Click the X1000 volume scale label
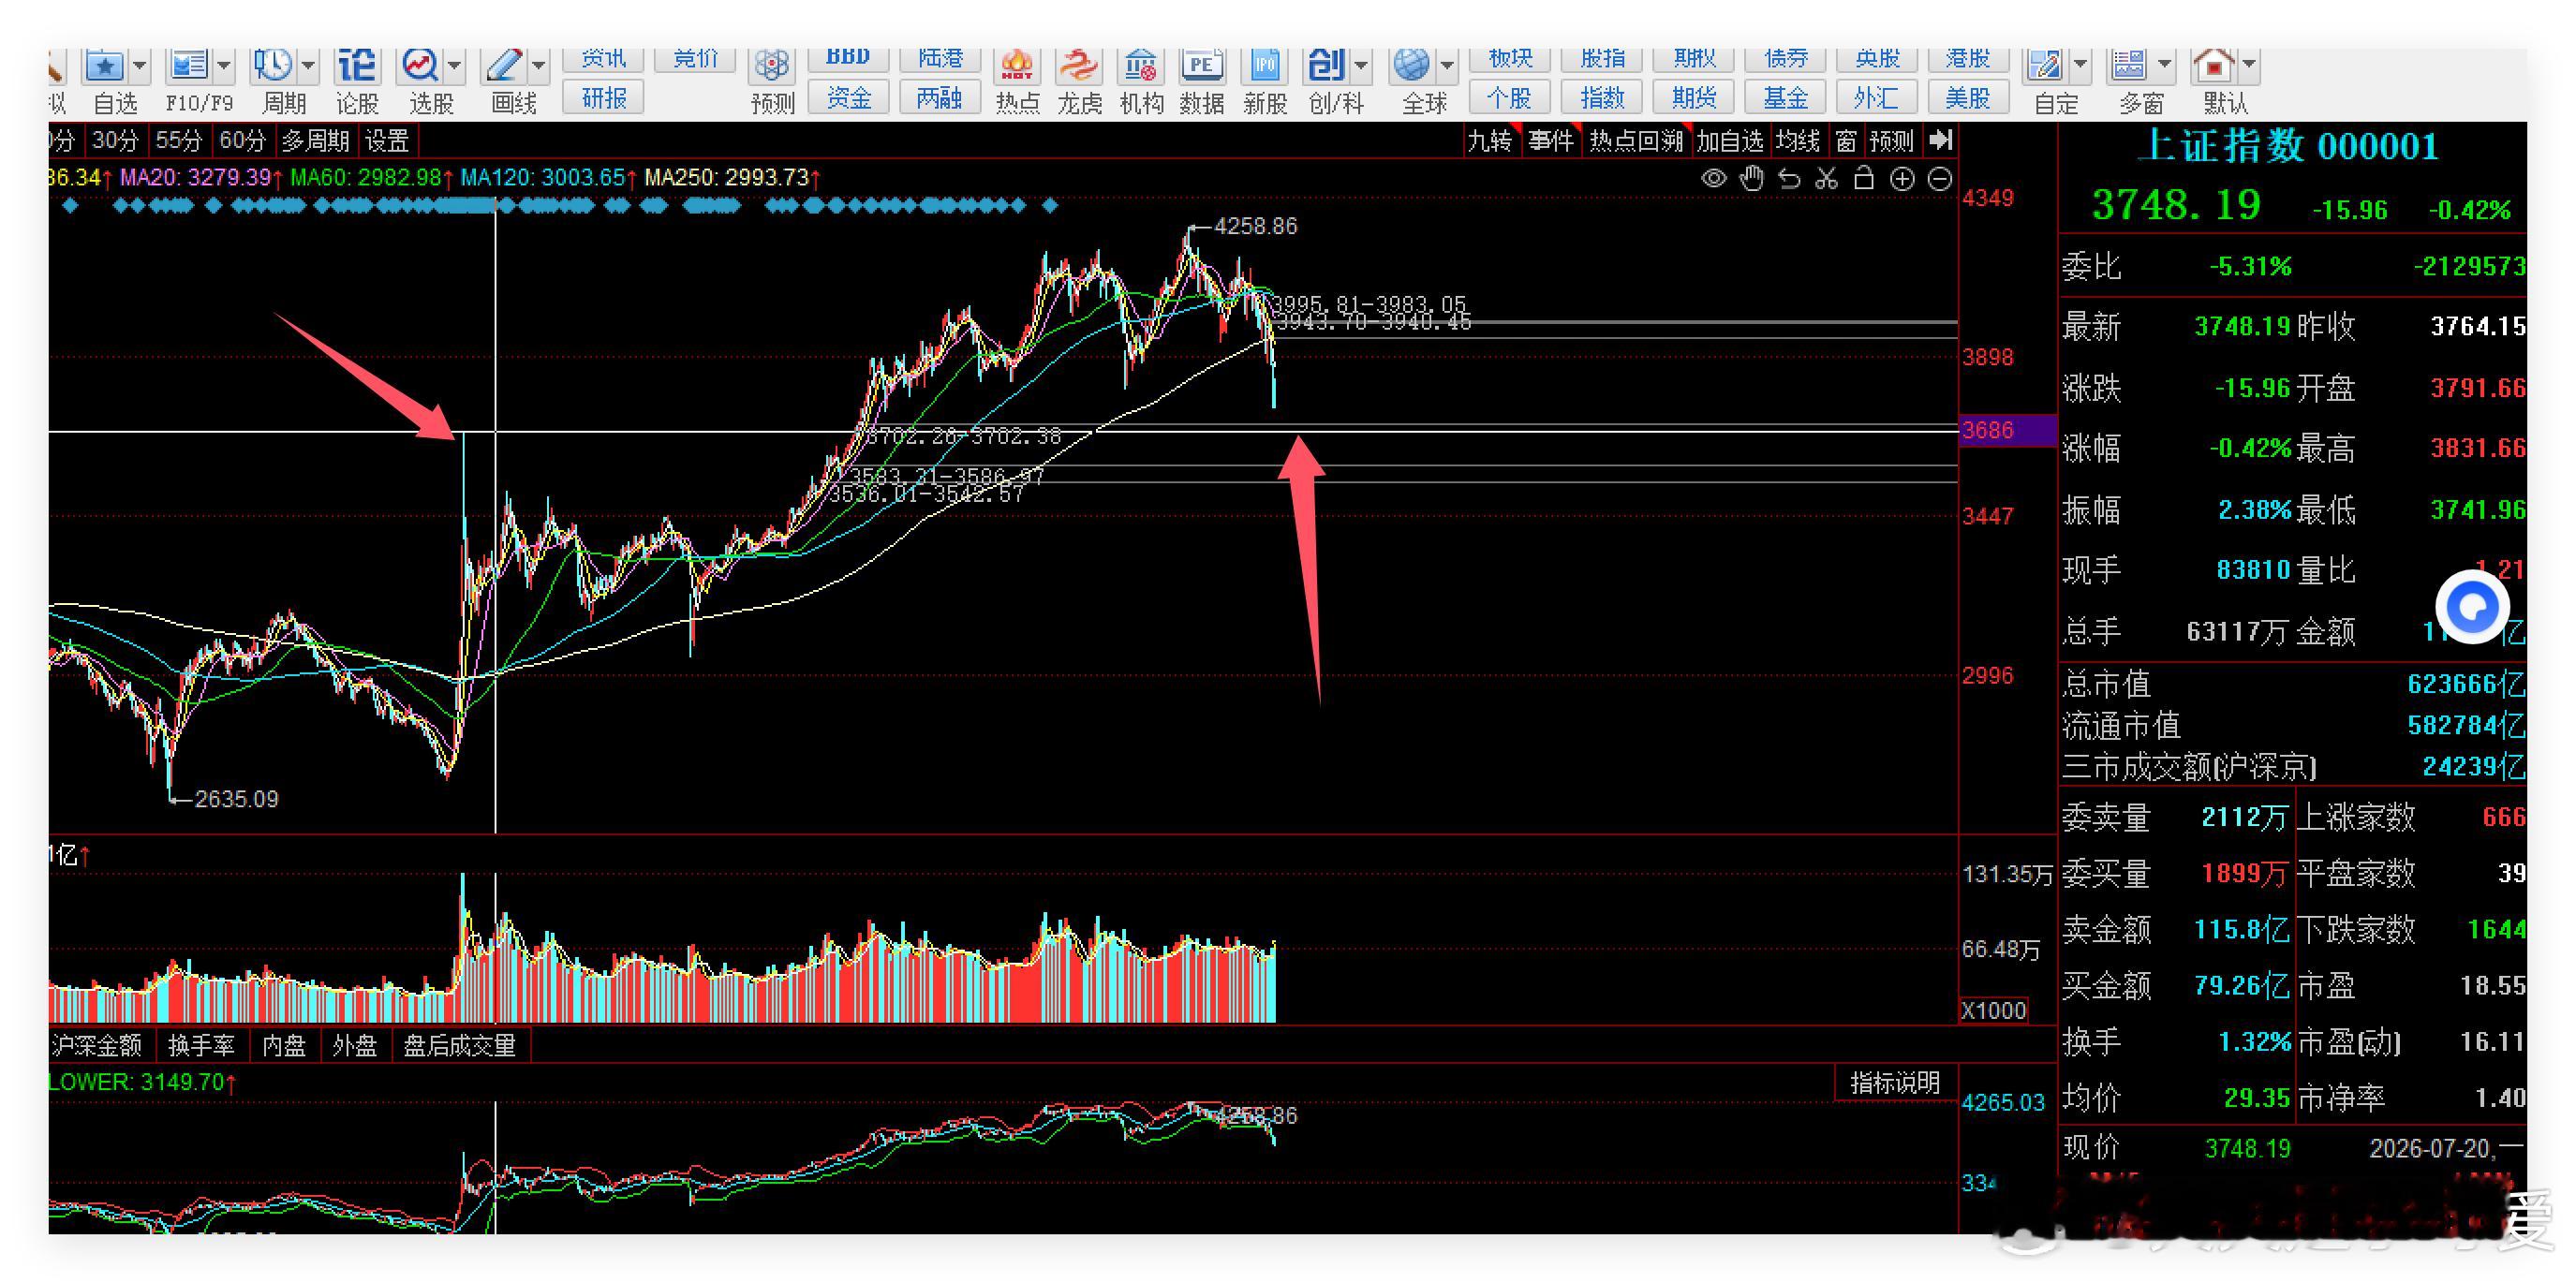 tap(1994, 1010)
